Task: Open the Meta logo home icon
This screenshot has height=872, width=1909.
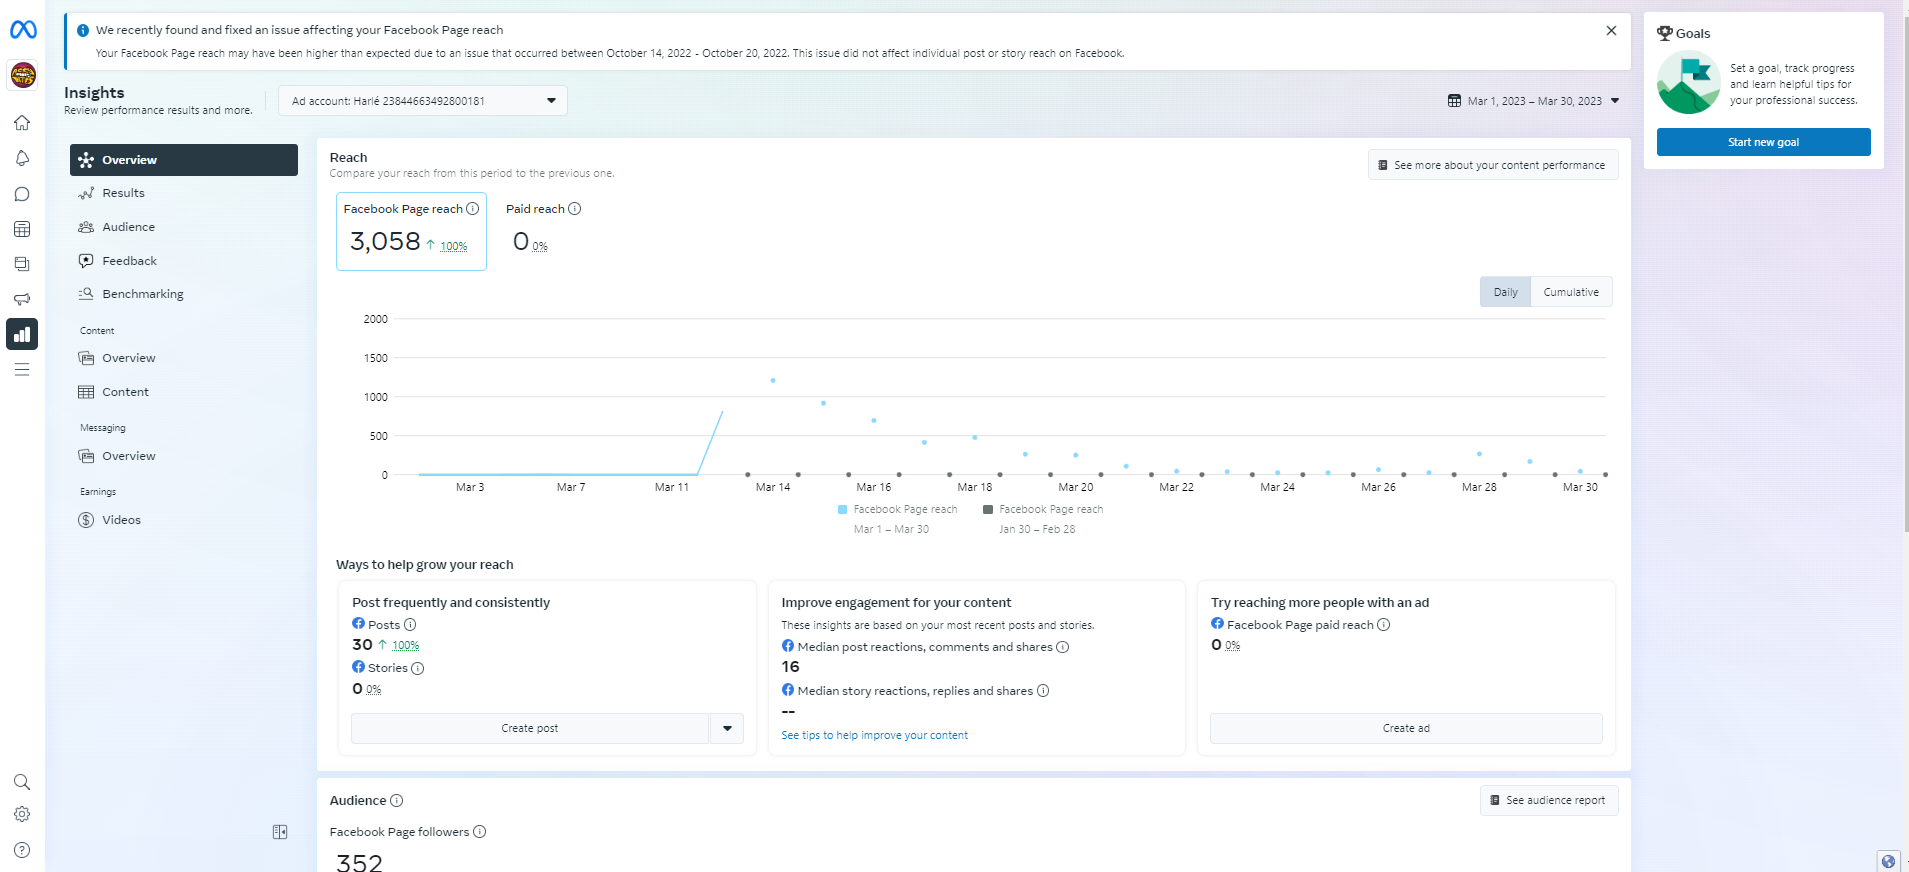Action: click(23, 30)
